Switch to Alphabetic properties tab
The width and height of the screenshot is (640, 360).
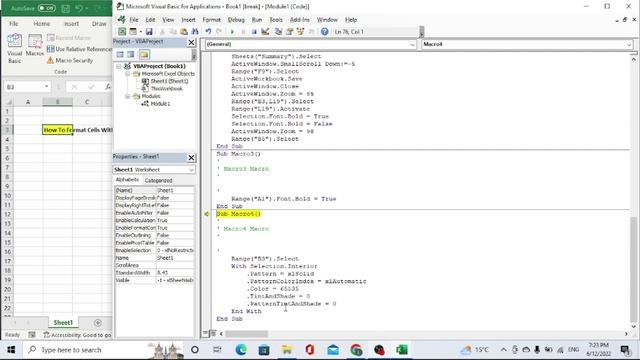pos(127,180)
